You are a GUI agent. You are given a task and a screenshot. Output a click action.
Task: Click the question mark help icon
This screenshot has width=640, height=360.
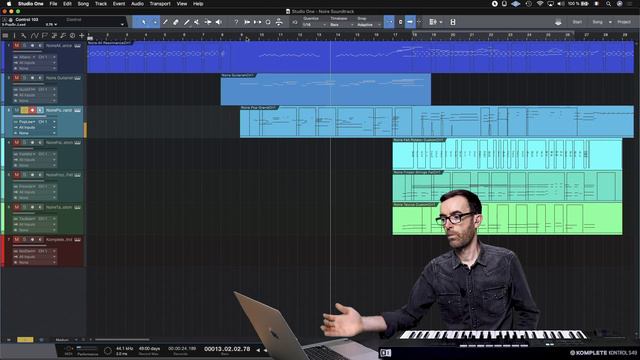pyautogui.click(x=236, y=22)
